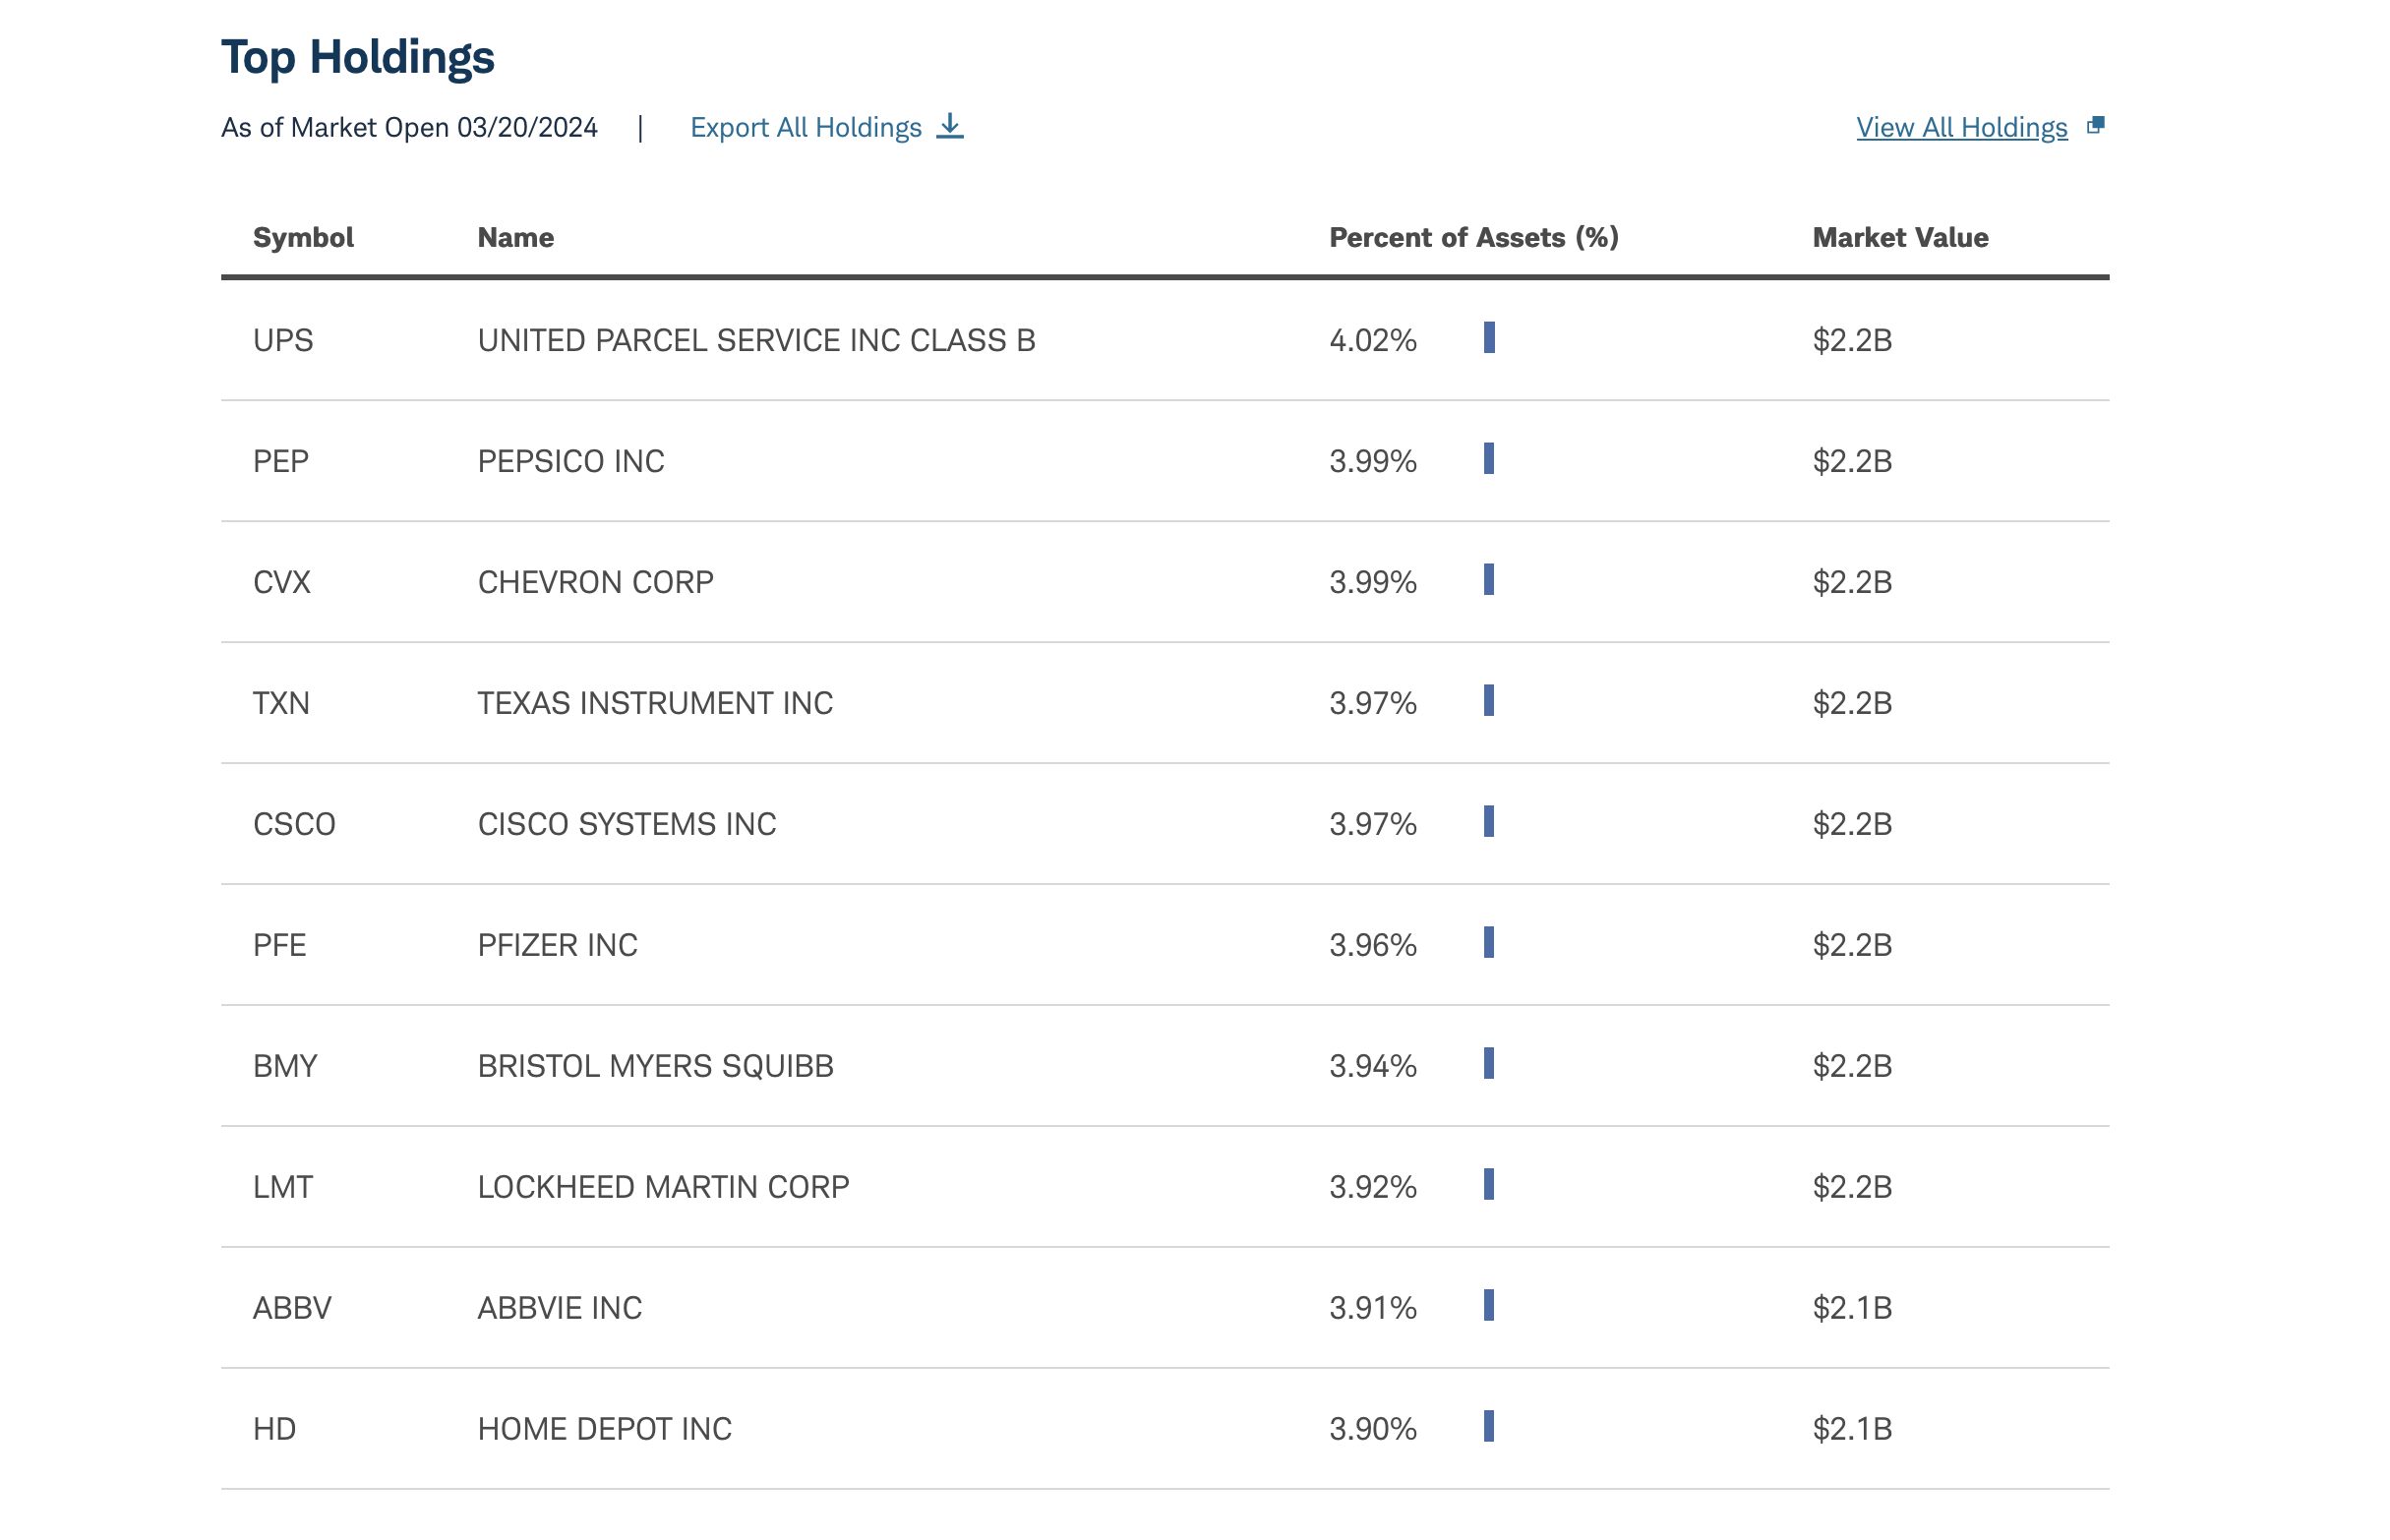
Task: Click the blue percent bar in the UPS row
Action: [x=1489, y=338]
